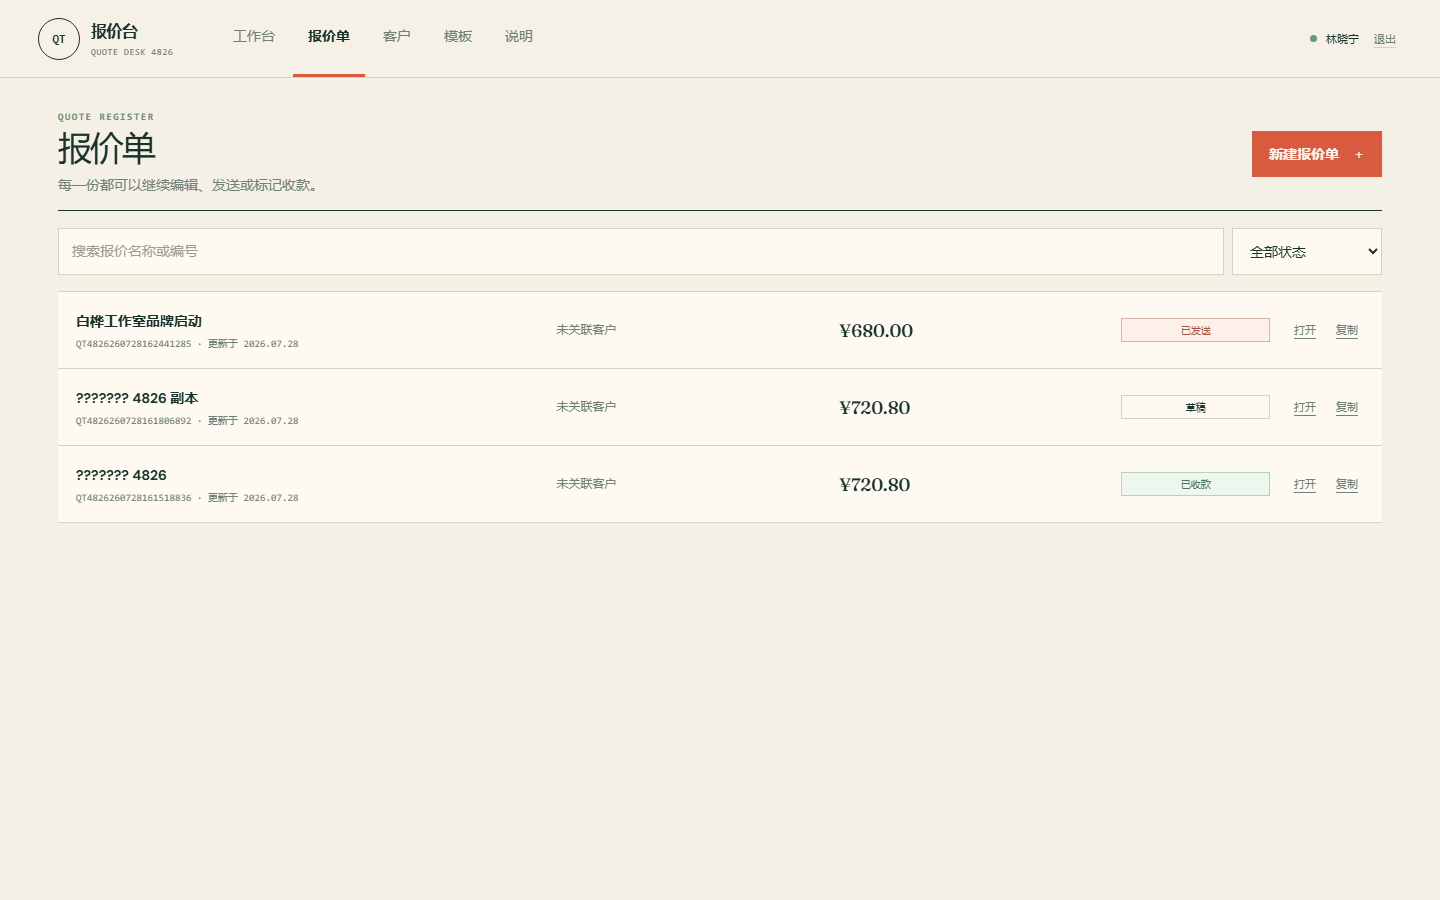The image size is (1440, 900).
Task: Expand the 全部状态 status filter dropdown
Action: (1307, 251)
